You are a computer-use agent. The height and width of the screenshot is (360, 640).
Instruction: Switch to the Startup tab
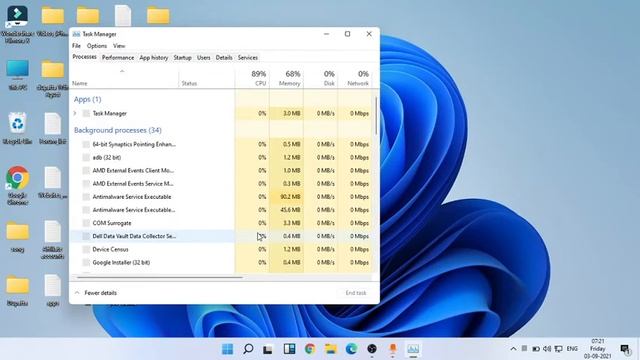182,58
